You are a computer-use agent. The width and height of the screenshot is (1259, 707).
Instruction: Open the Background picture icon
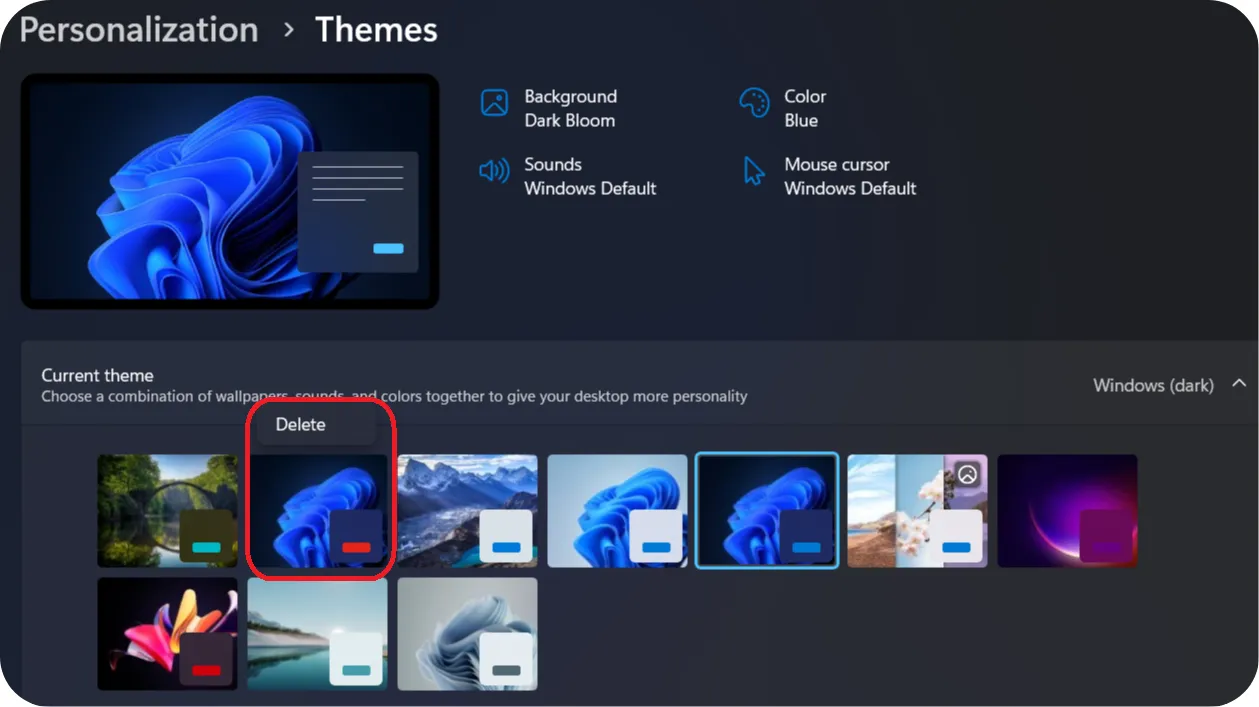pyautogui.click(x=495, y=103)
